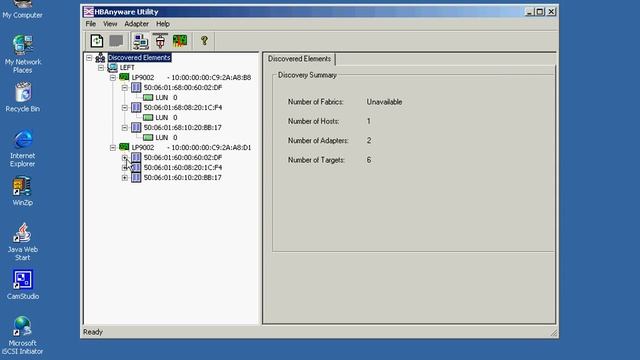Viewport: 640px width, 360px height.
Task: Select target text 50:06:01:68:08:20:1C:F4
Action: 182,107
